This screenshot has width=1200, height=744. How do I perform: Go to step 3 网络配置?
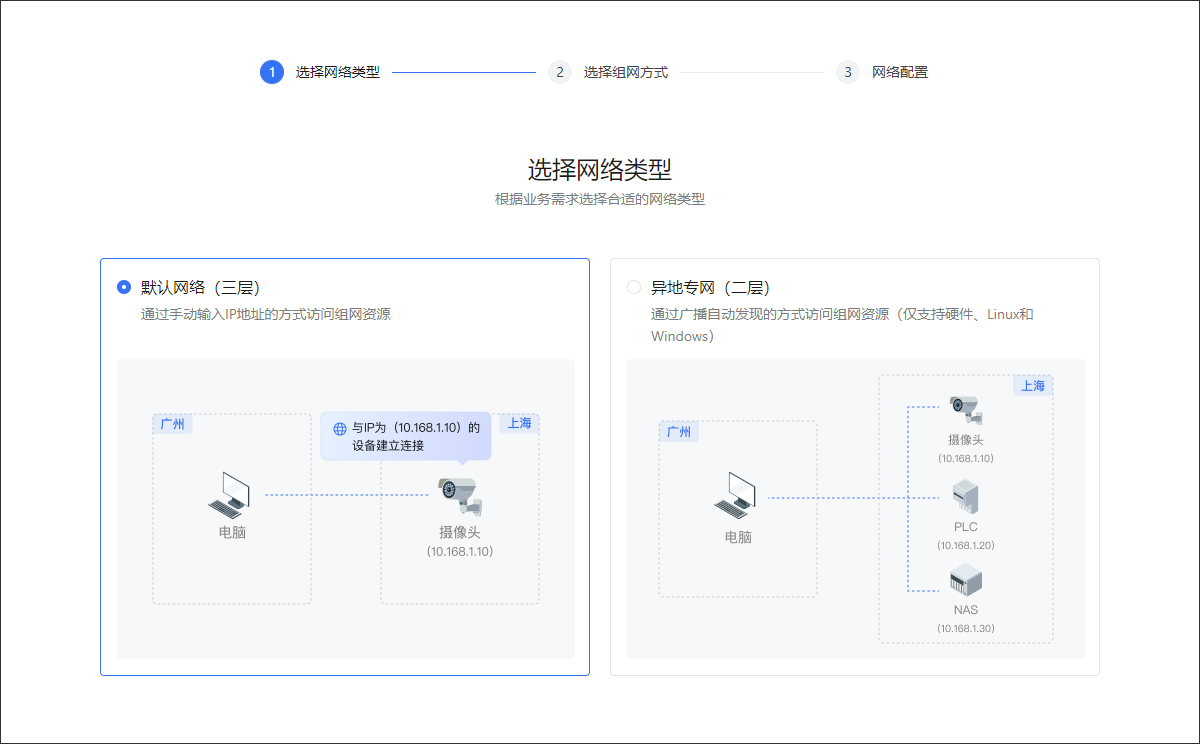pyautogui.click(x=848, y=72)
